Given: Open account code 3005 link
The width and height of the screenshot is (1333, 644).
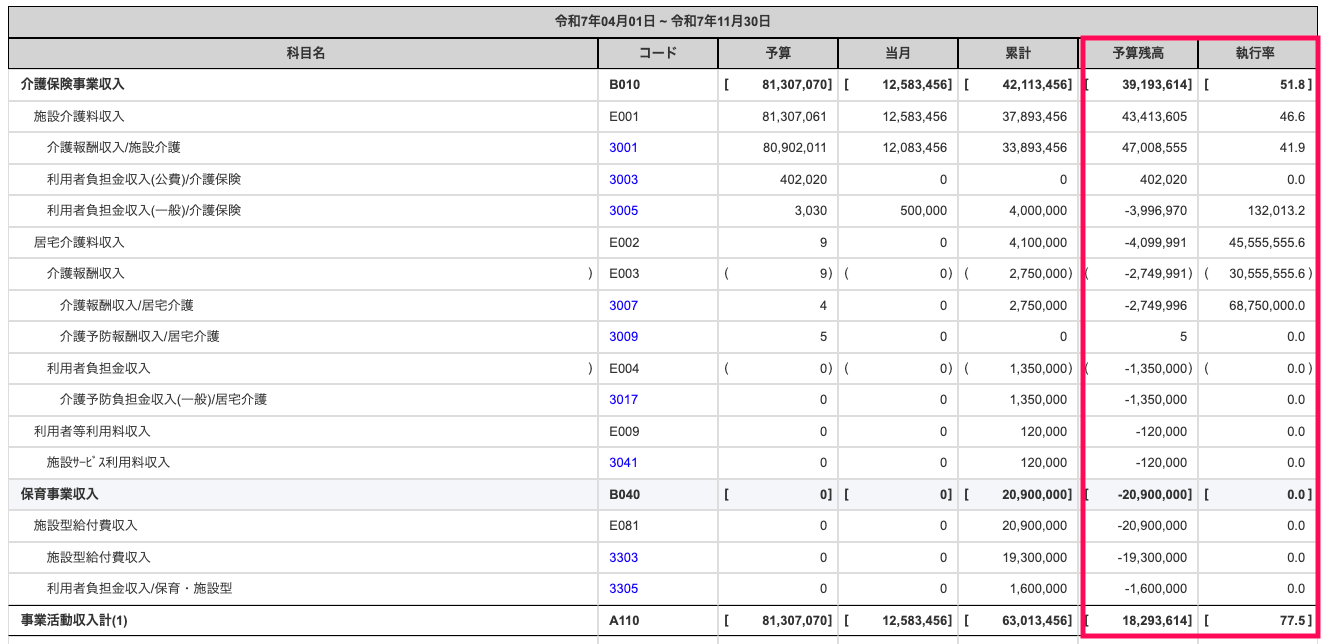Looking at the screenshot, I should (623, 211).
